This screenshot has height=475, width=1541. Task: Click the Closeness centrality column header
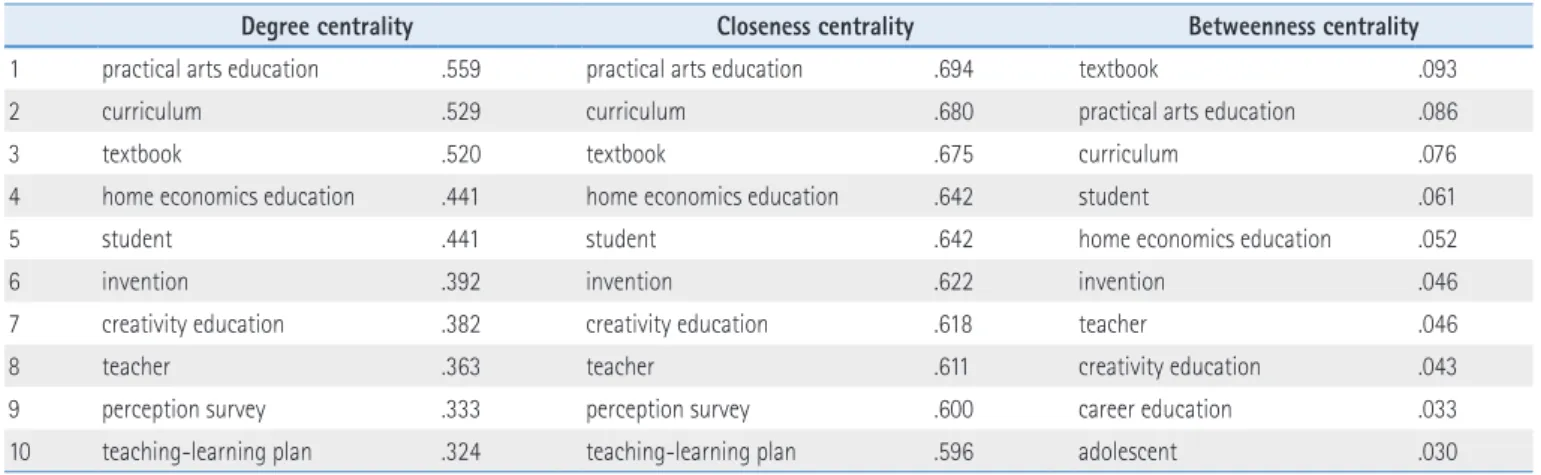pos(815,27)
